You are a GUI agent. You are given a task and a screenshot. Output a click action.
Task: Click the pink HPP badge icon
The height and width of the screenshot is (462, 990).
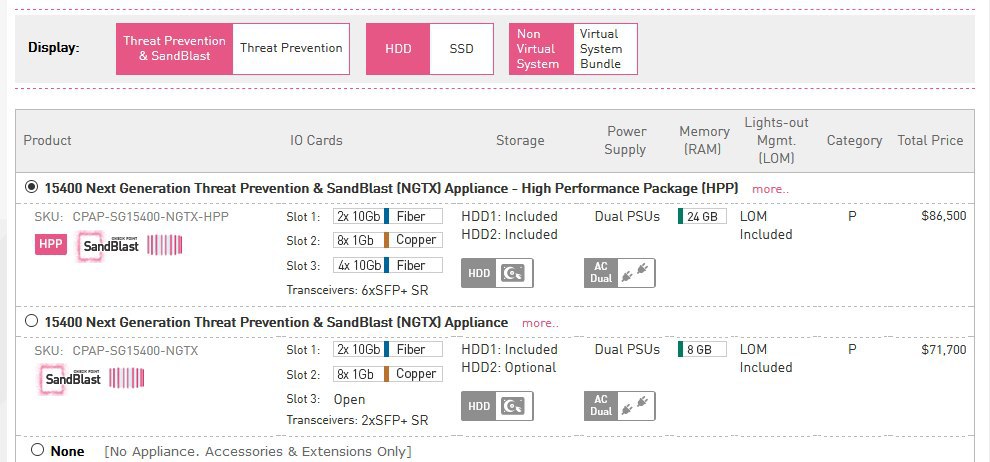click(x=51, y=244)
